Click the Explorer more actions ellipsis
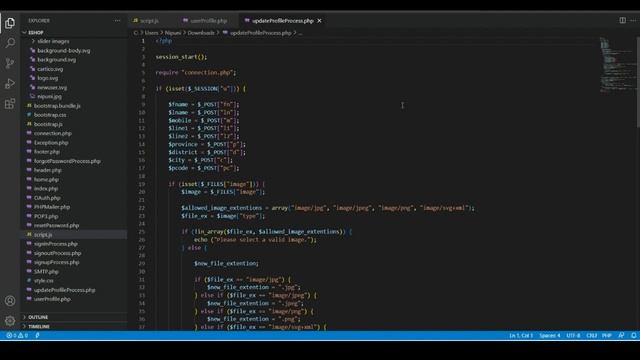Viewport: 640px width, 360px height. click(118, 20)
